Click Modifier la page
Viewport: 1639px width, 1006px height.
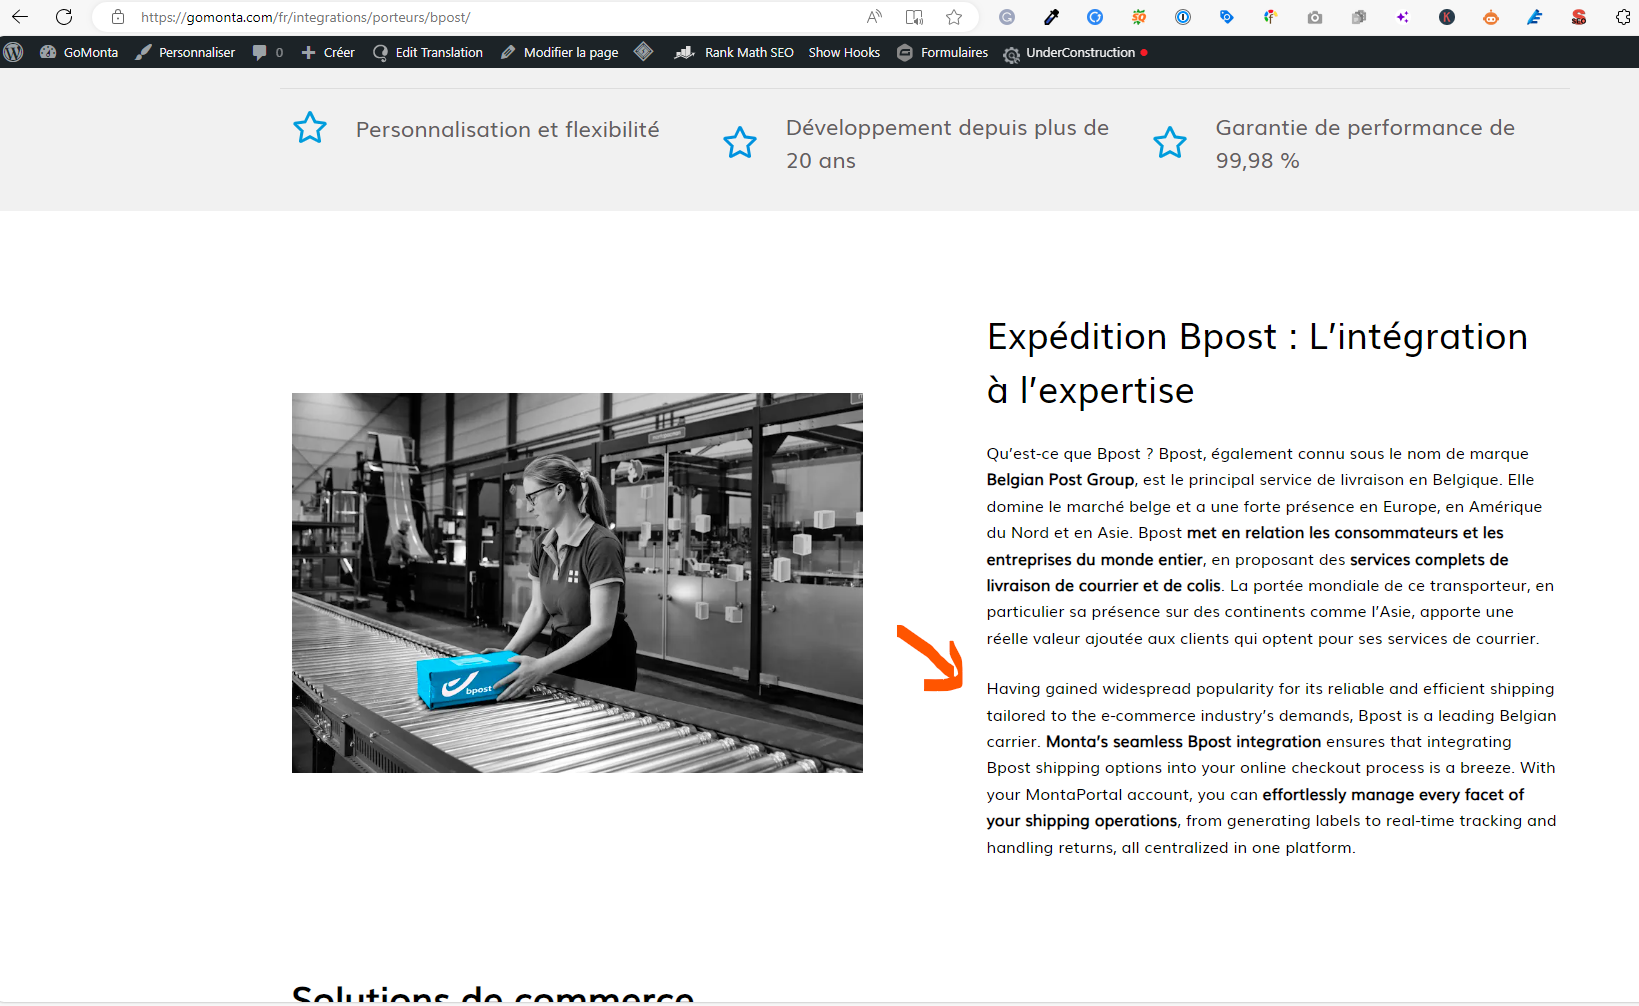coord(560,52)
